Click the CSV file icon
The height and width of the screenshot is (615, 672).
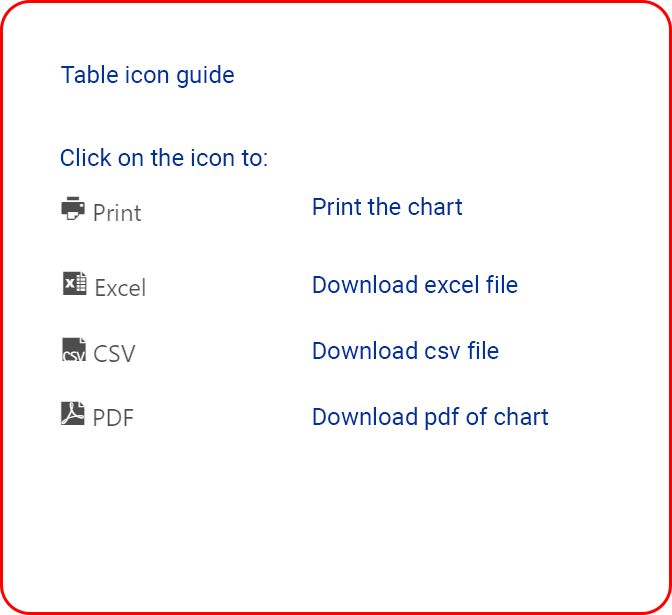pos(73,349)
